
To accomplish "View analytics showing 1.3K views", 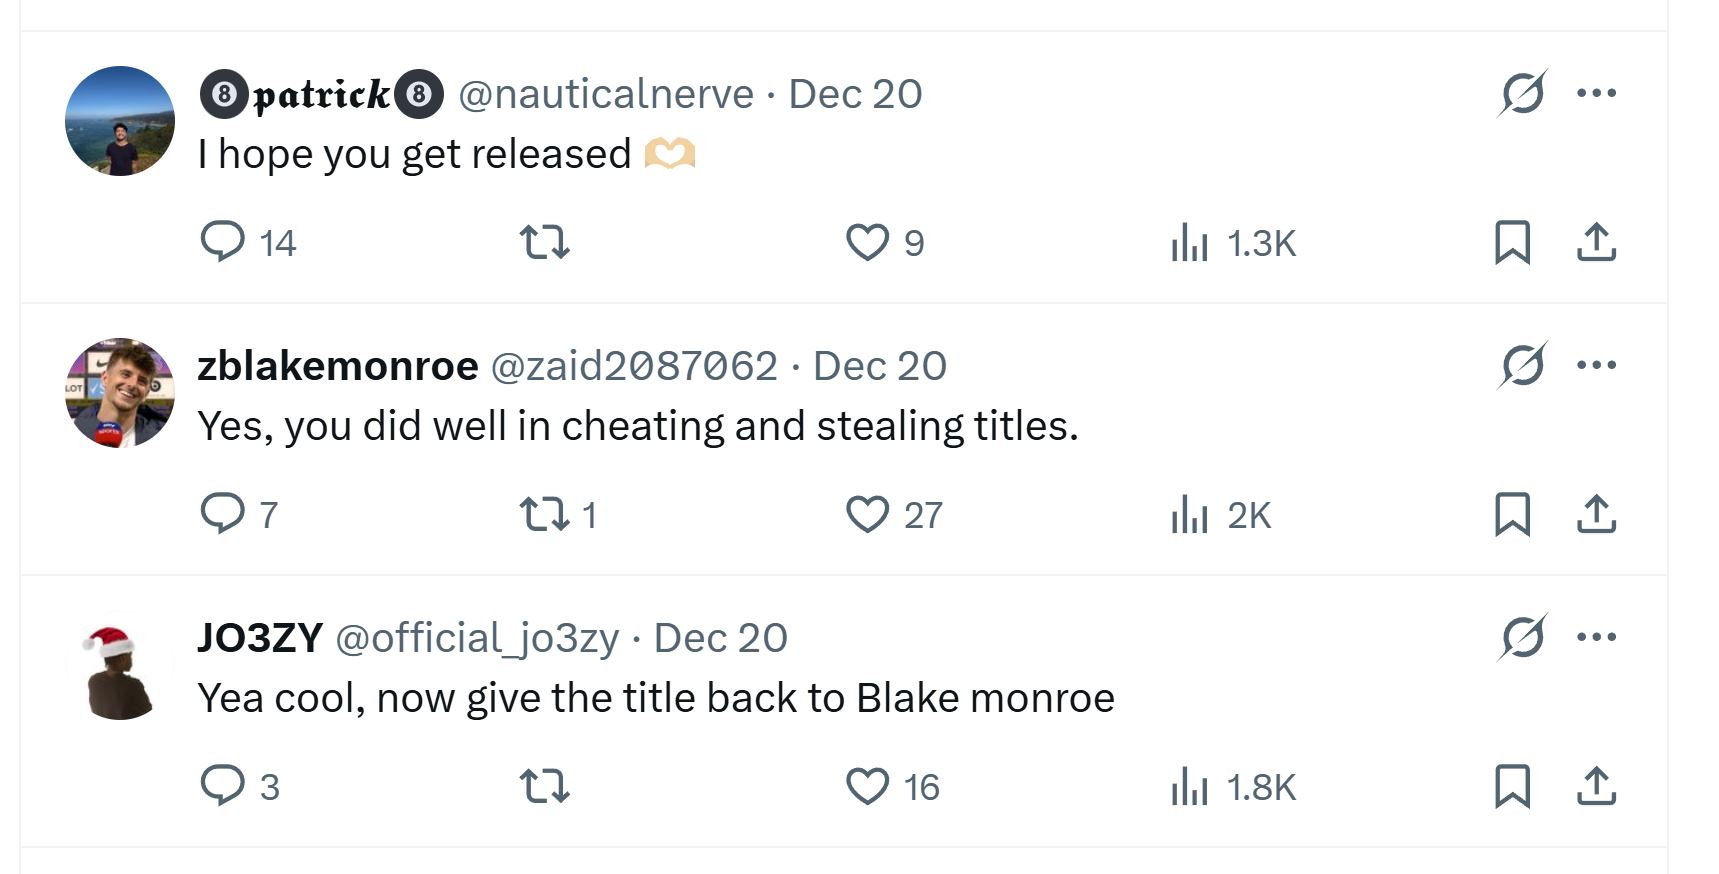I will tap(1232, 242).
